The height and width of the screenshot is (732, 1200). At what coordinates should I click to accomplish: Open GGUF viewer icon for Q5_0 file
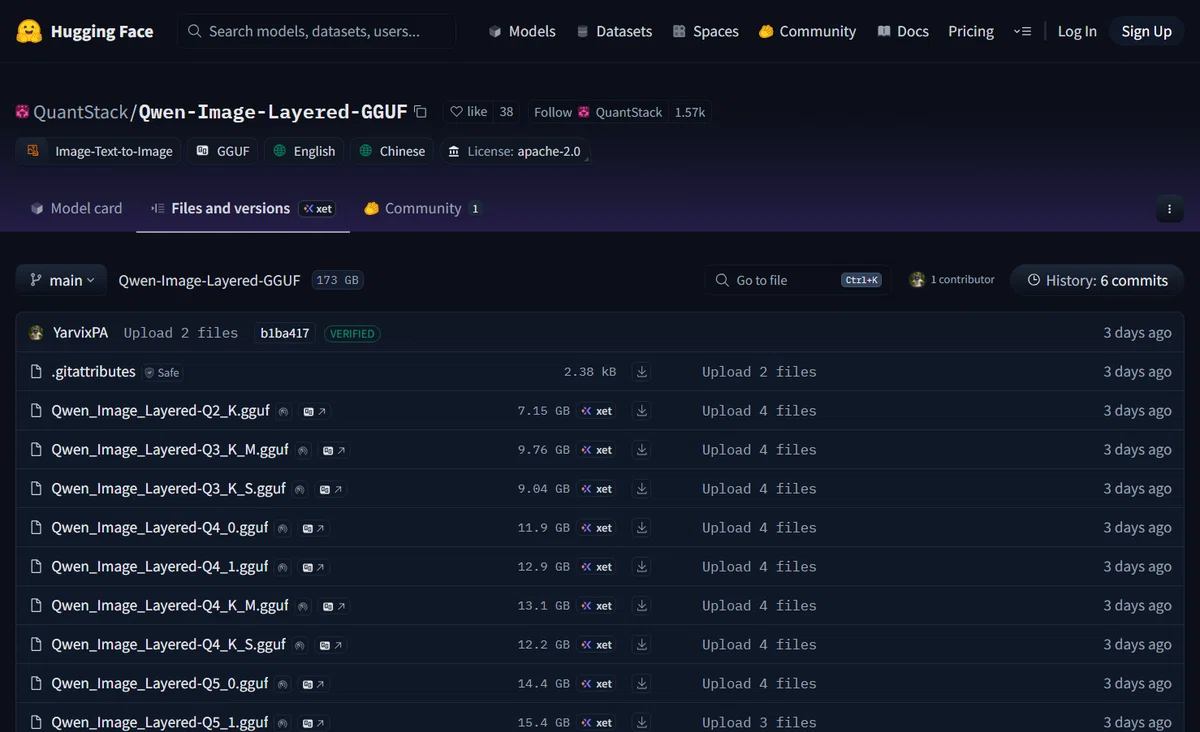pyautogui.click(x=314, y=684)
